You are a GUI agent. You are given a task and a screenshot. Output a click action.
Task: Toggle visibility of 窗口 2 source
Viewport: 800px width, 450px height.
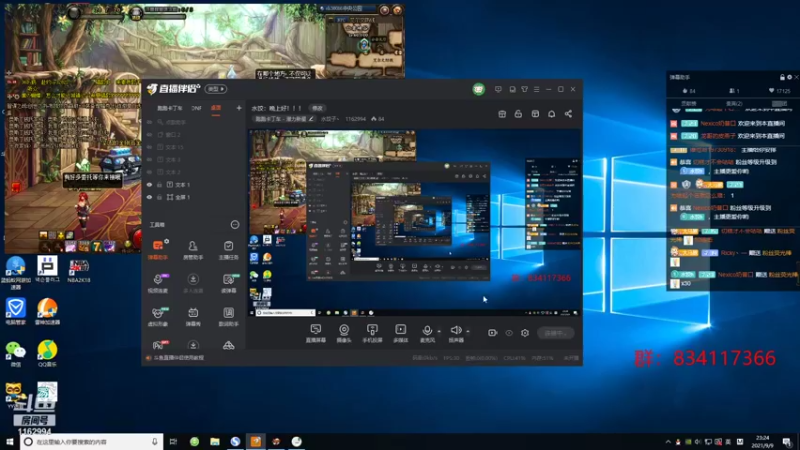tap(149, 135)
